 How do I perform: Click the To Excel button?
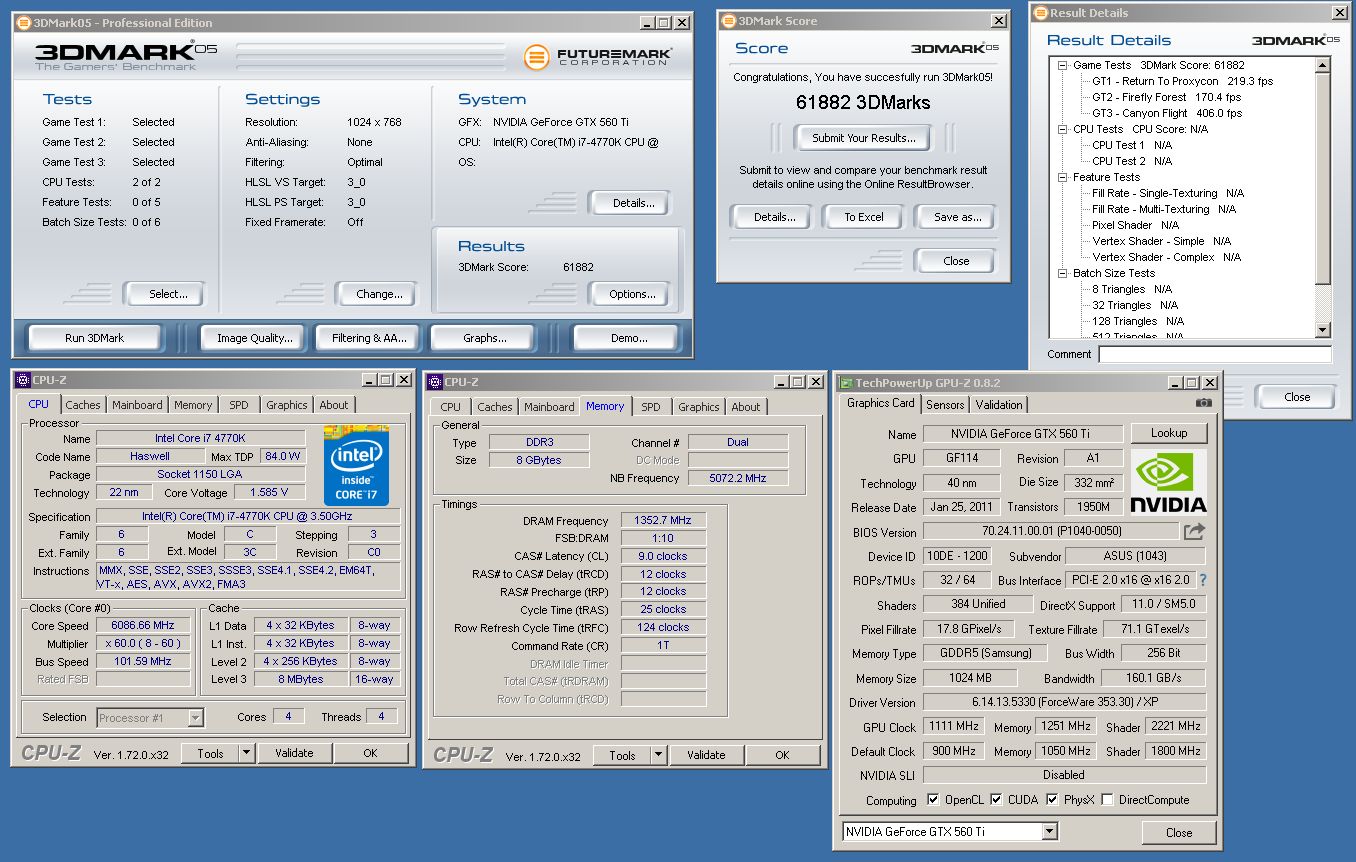864,217
